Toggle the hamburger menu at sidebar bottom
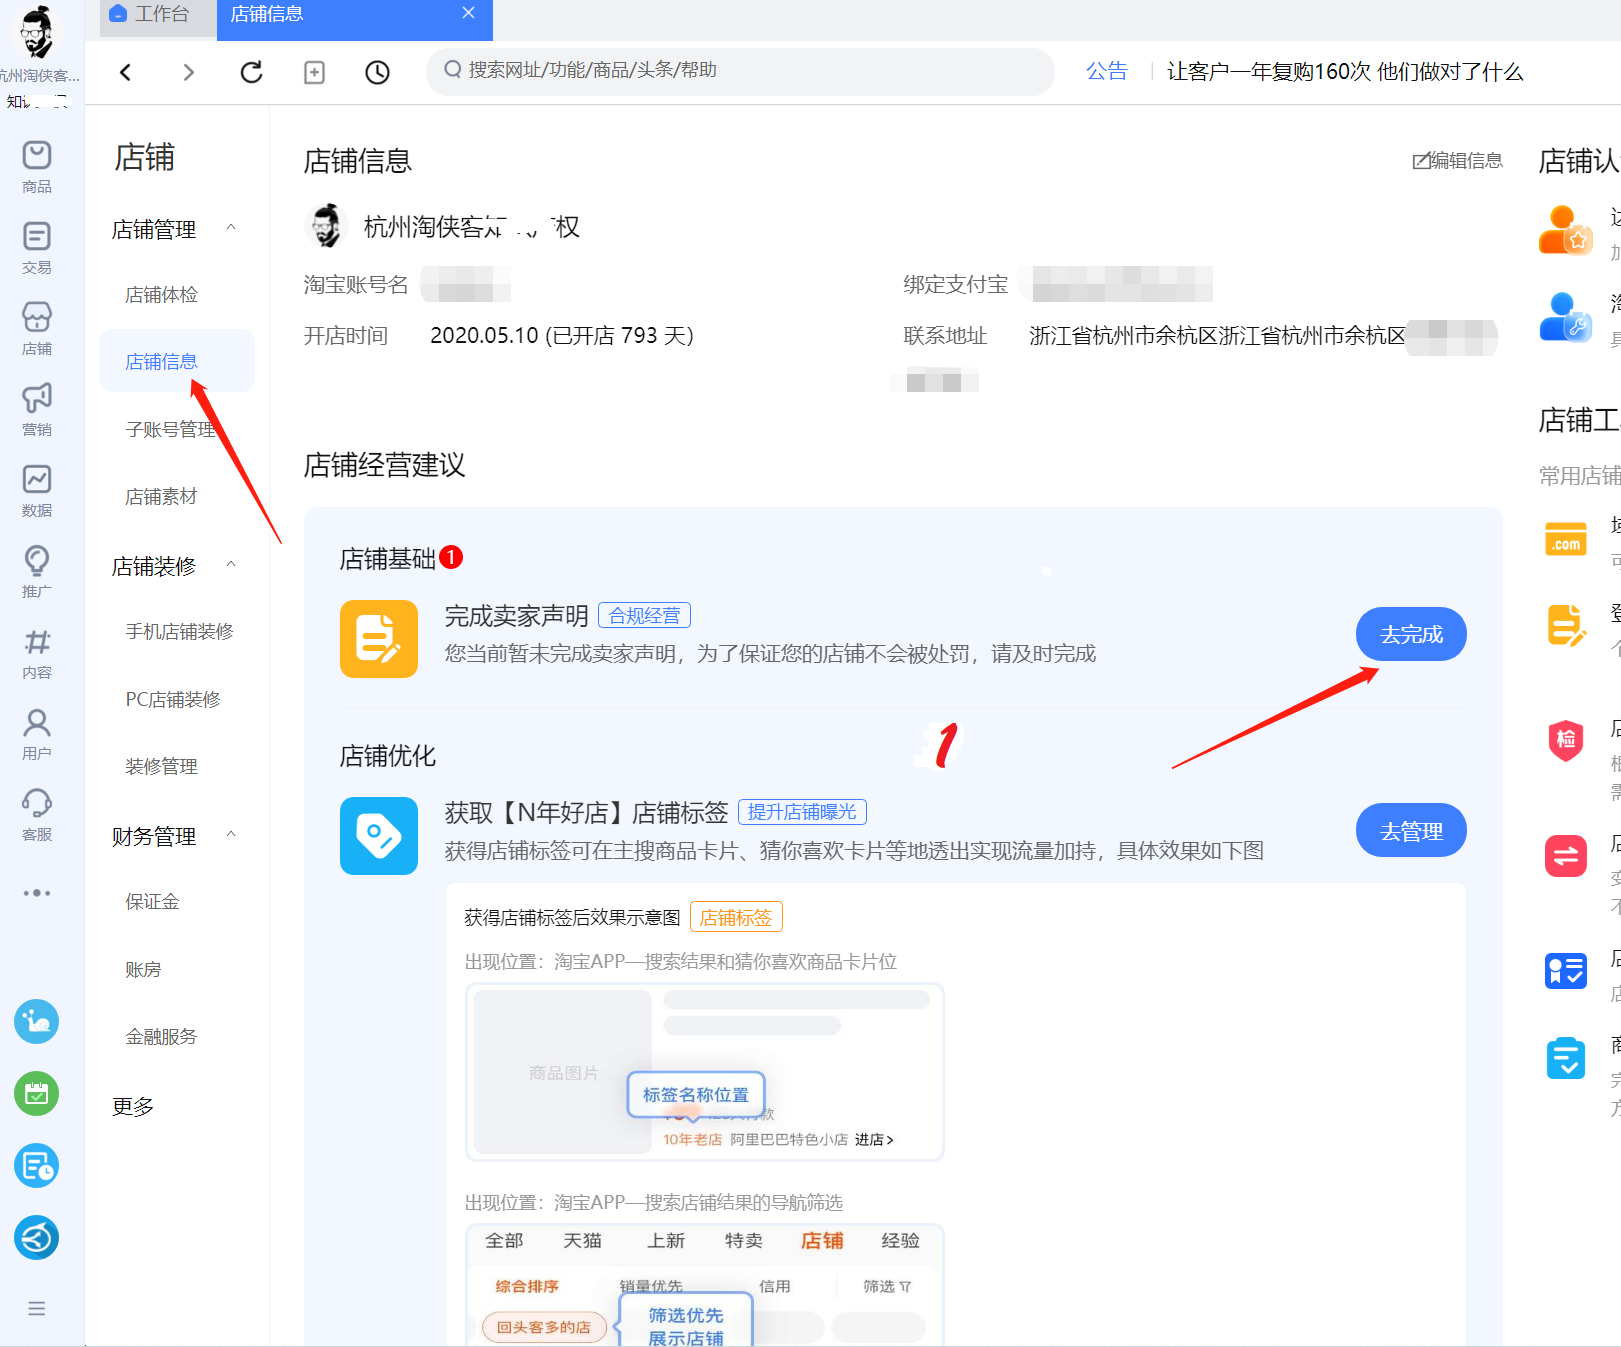The width and height of the screenshot is (1621, 1347). coord(37,1308)
